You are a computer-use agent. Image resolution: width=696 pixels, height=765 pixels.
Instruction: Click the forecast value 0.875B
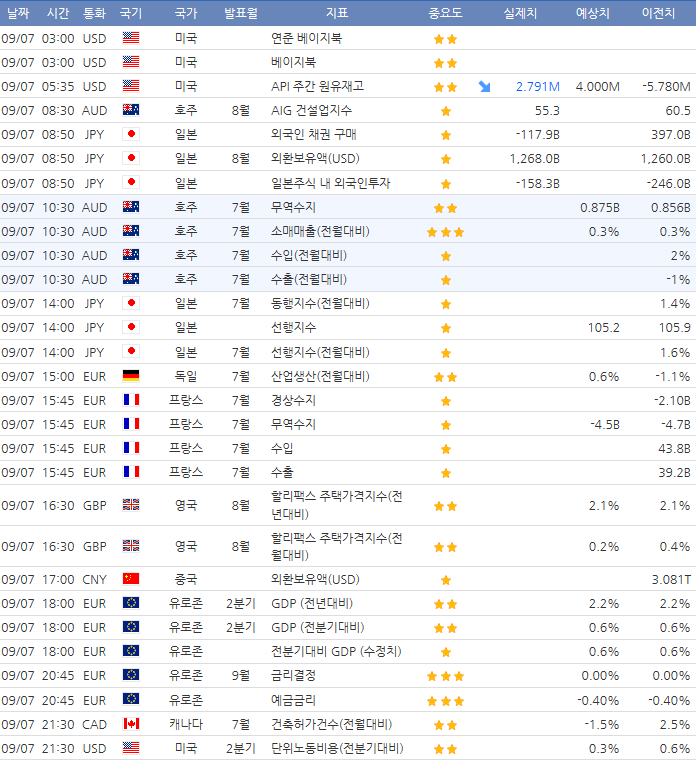tap(600, 208)
